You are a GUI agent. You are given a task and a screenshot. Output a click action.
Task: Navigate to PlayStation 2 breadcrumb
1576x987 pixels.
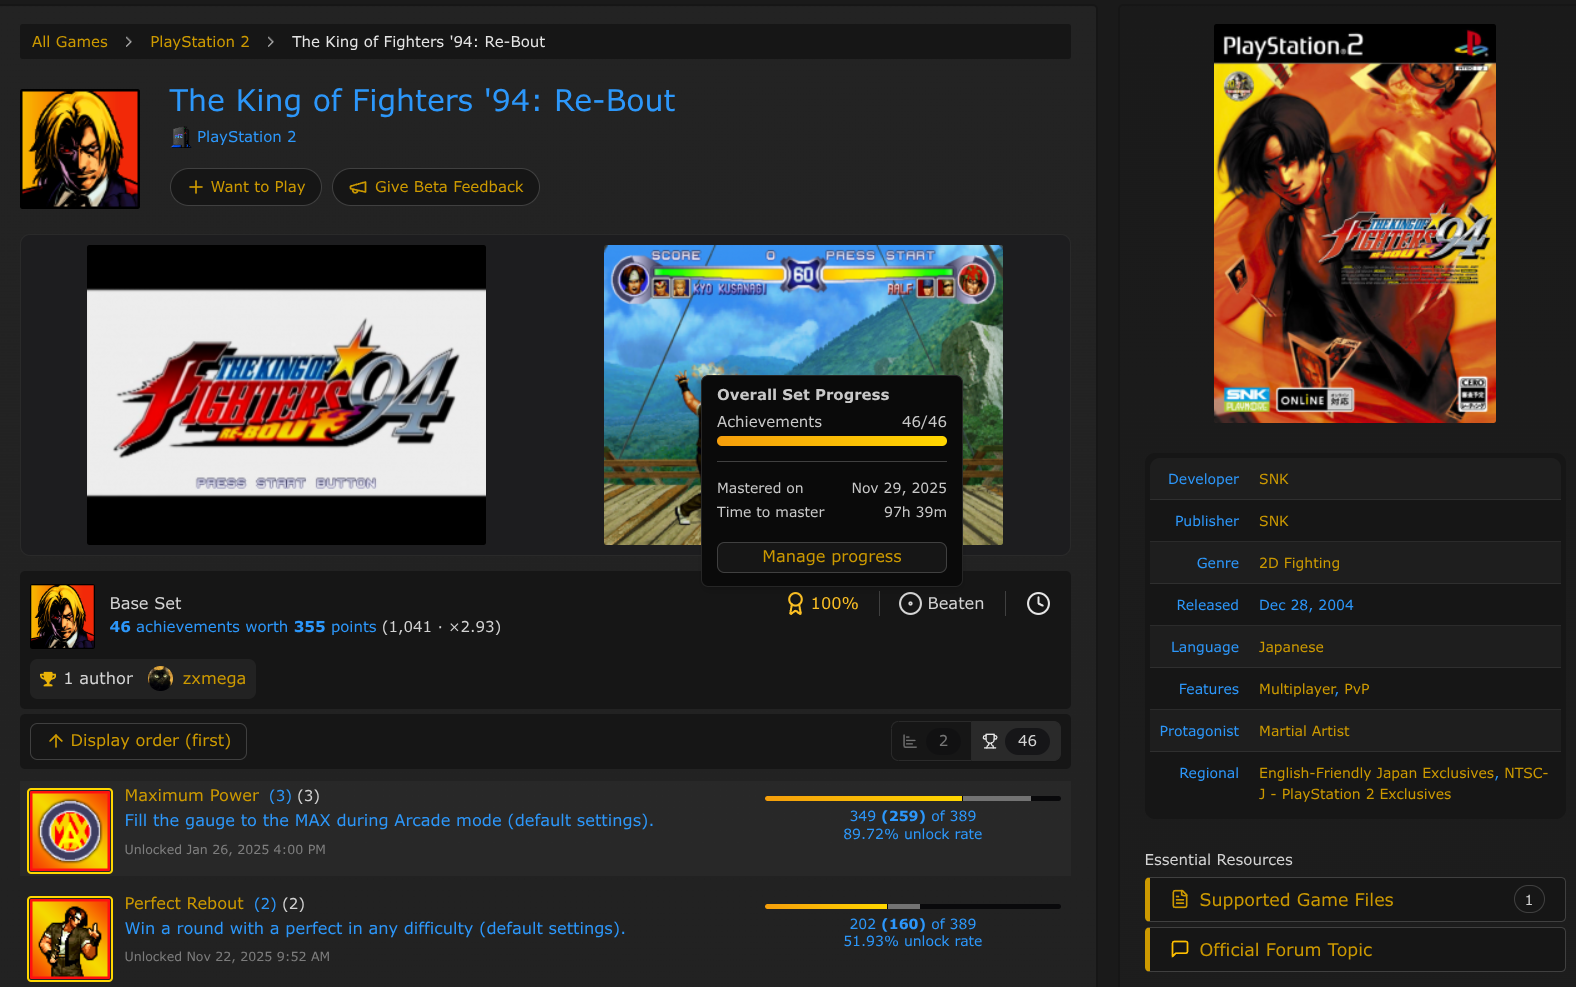point(200,42)
